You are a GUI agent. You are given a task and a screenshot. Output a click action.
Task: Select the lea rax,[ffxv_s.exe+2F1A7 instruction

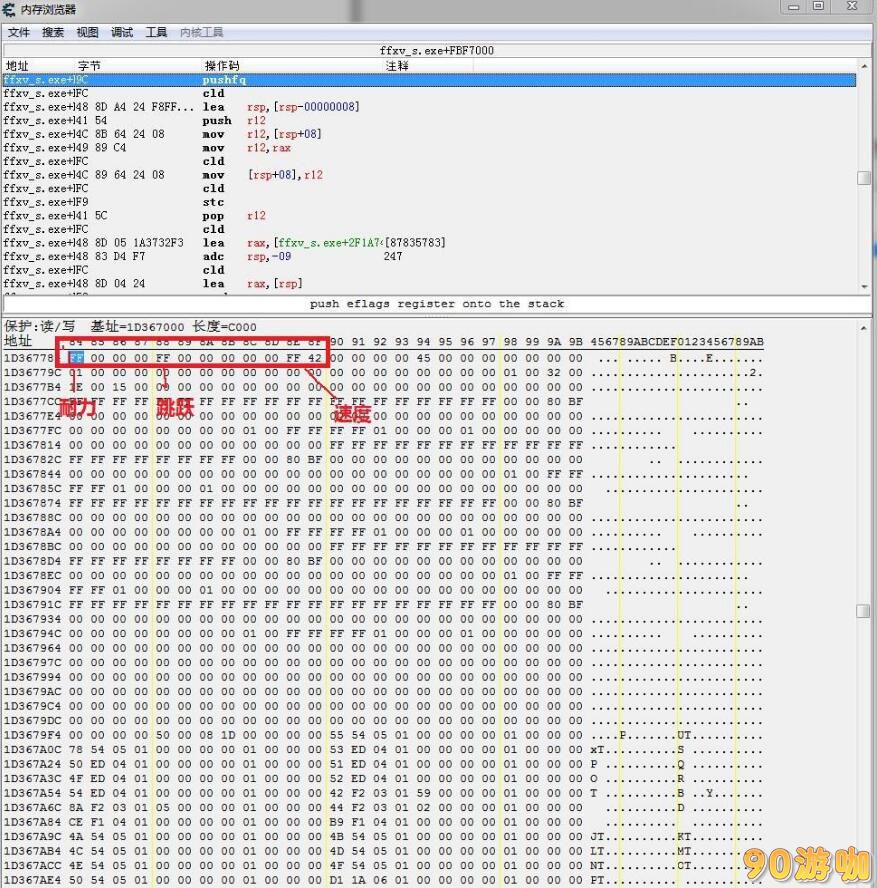tap(429, 243)
